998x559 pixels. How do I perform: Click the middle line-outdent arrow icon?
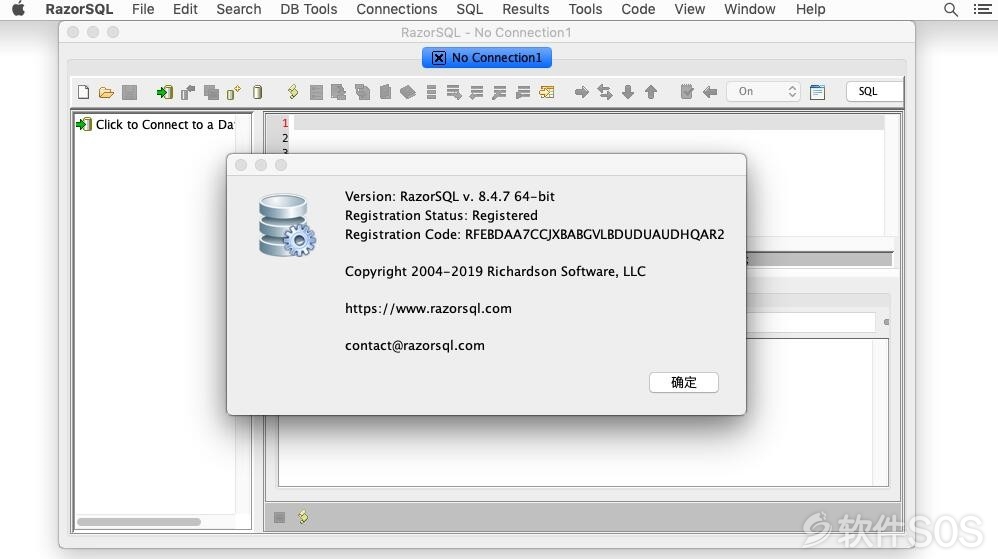[x=500, y=92]
